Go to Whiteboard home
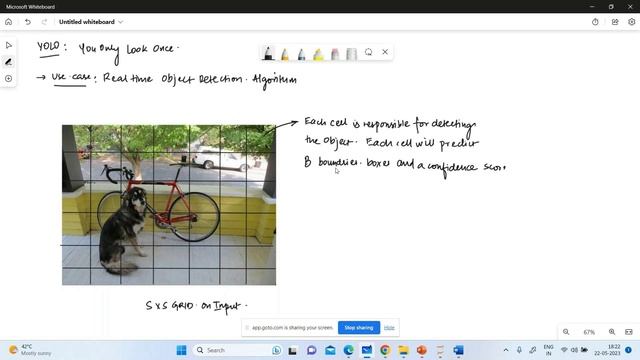Viewport: 640px width, 360px height. pos(9,22)
